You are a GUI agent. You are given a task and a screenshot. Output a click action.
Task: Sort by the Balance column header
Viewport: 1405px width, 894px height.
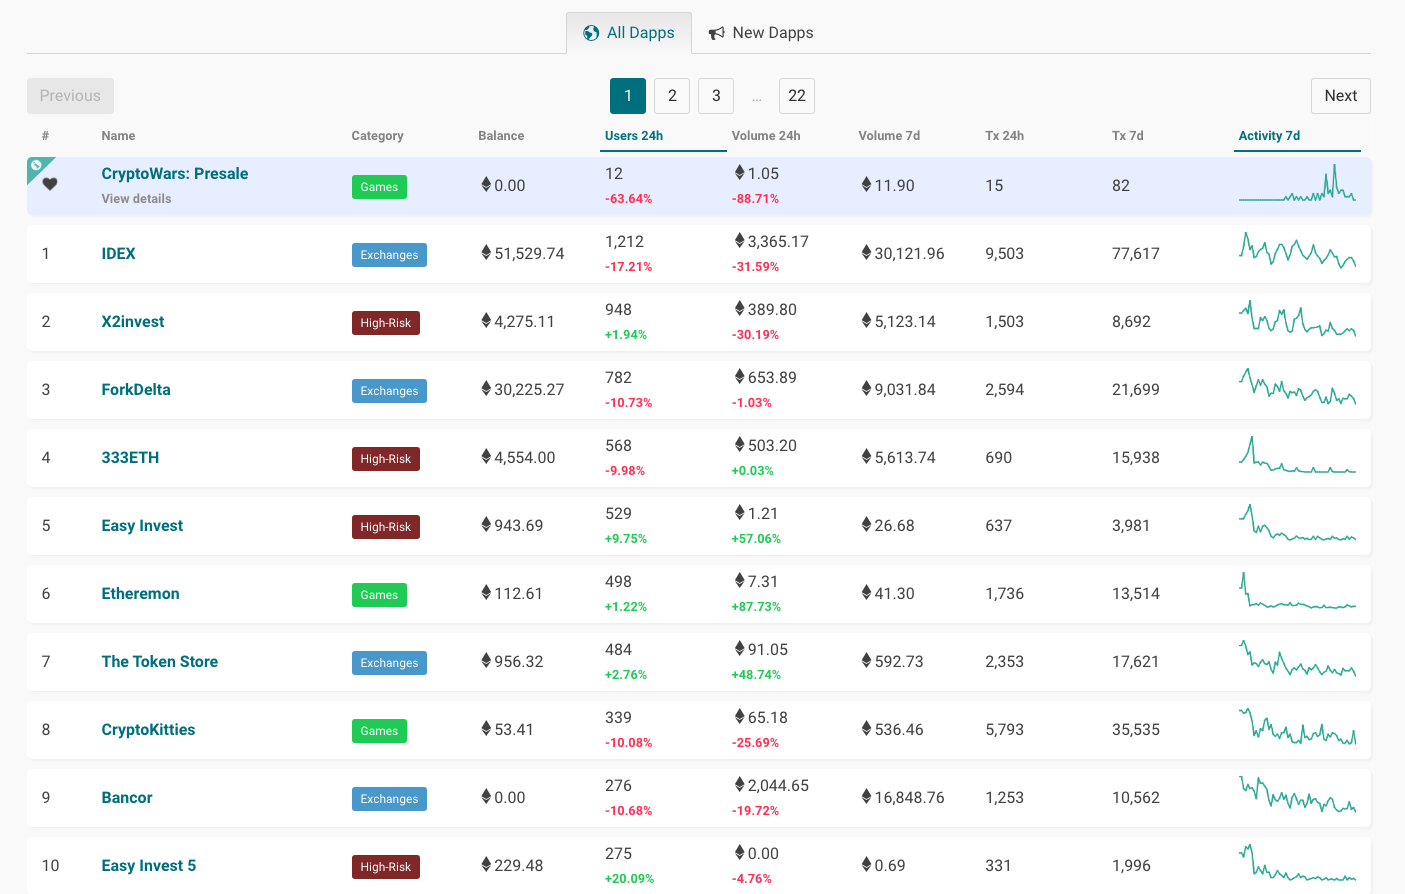(501, 136)
